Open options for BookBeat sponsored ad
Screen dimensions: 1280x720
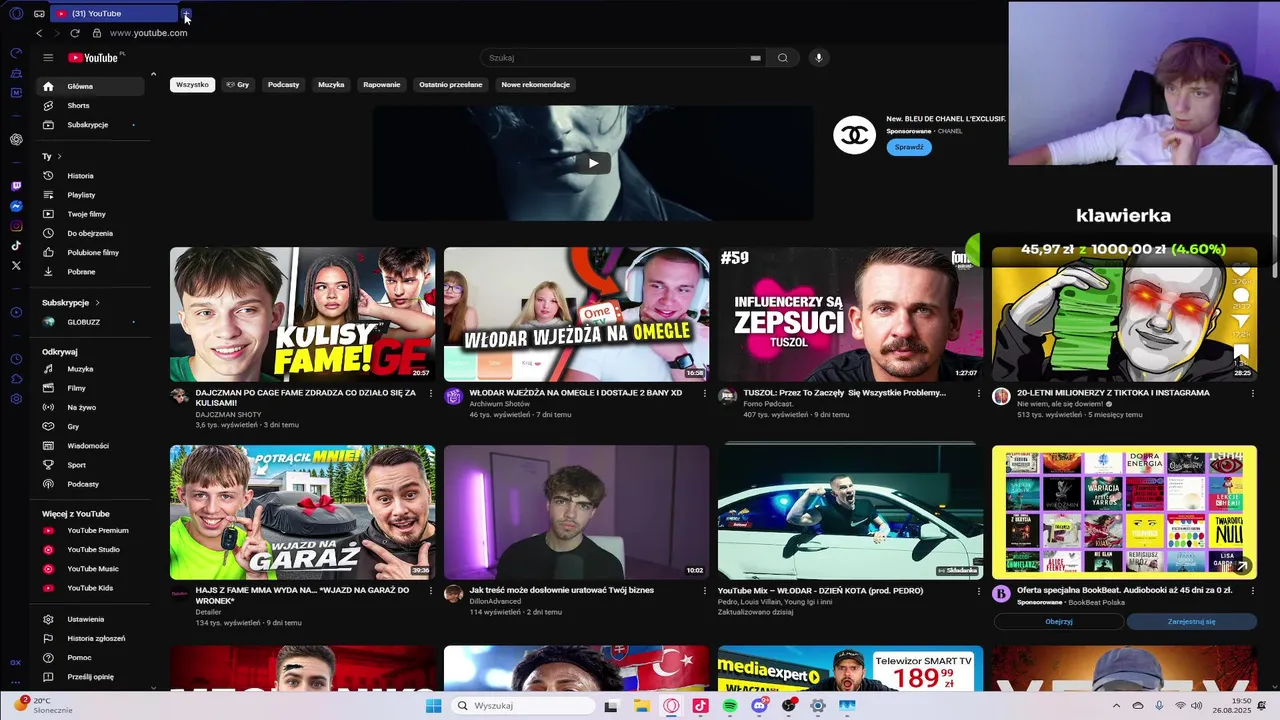point(1252,591)
